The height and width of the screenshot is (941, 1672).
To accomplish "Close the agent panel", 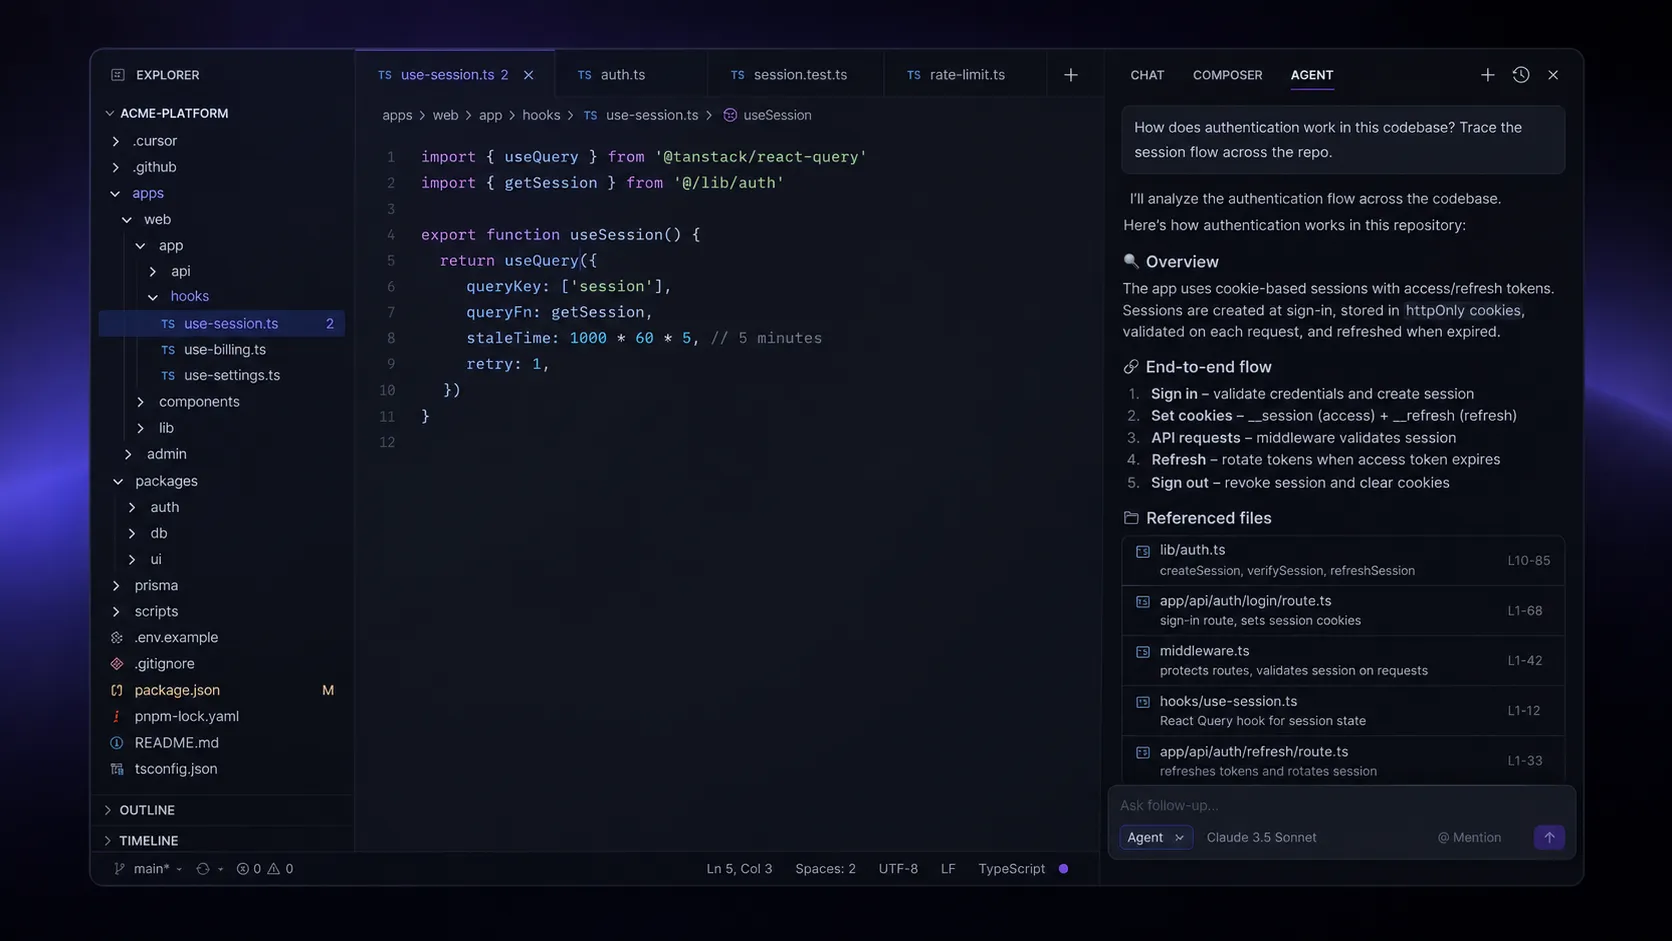I will point(1553,75).
